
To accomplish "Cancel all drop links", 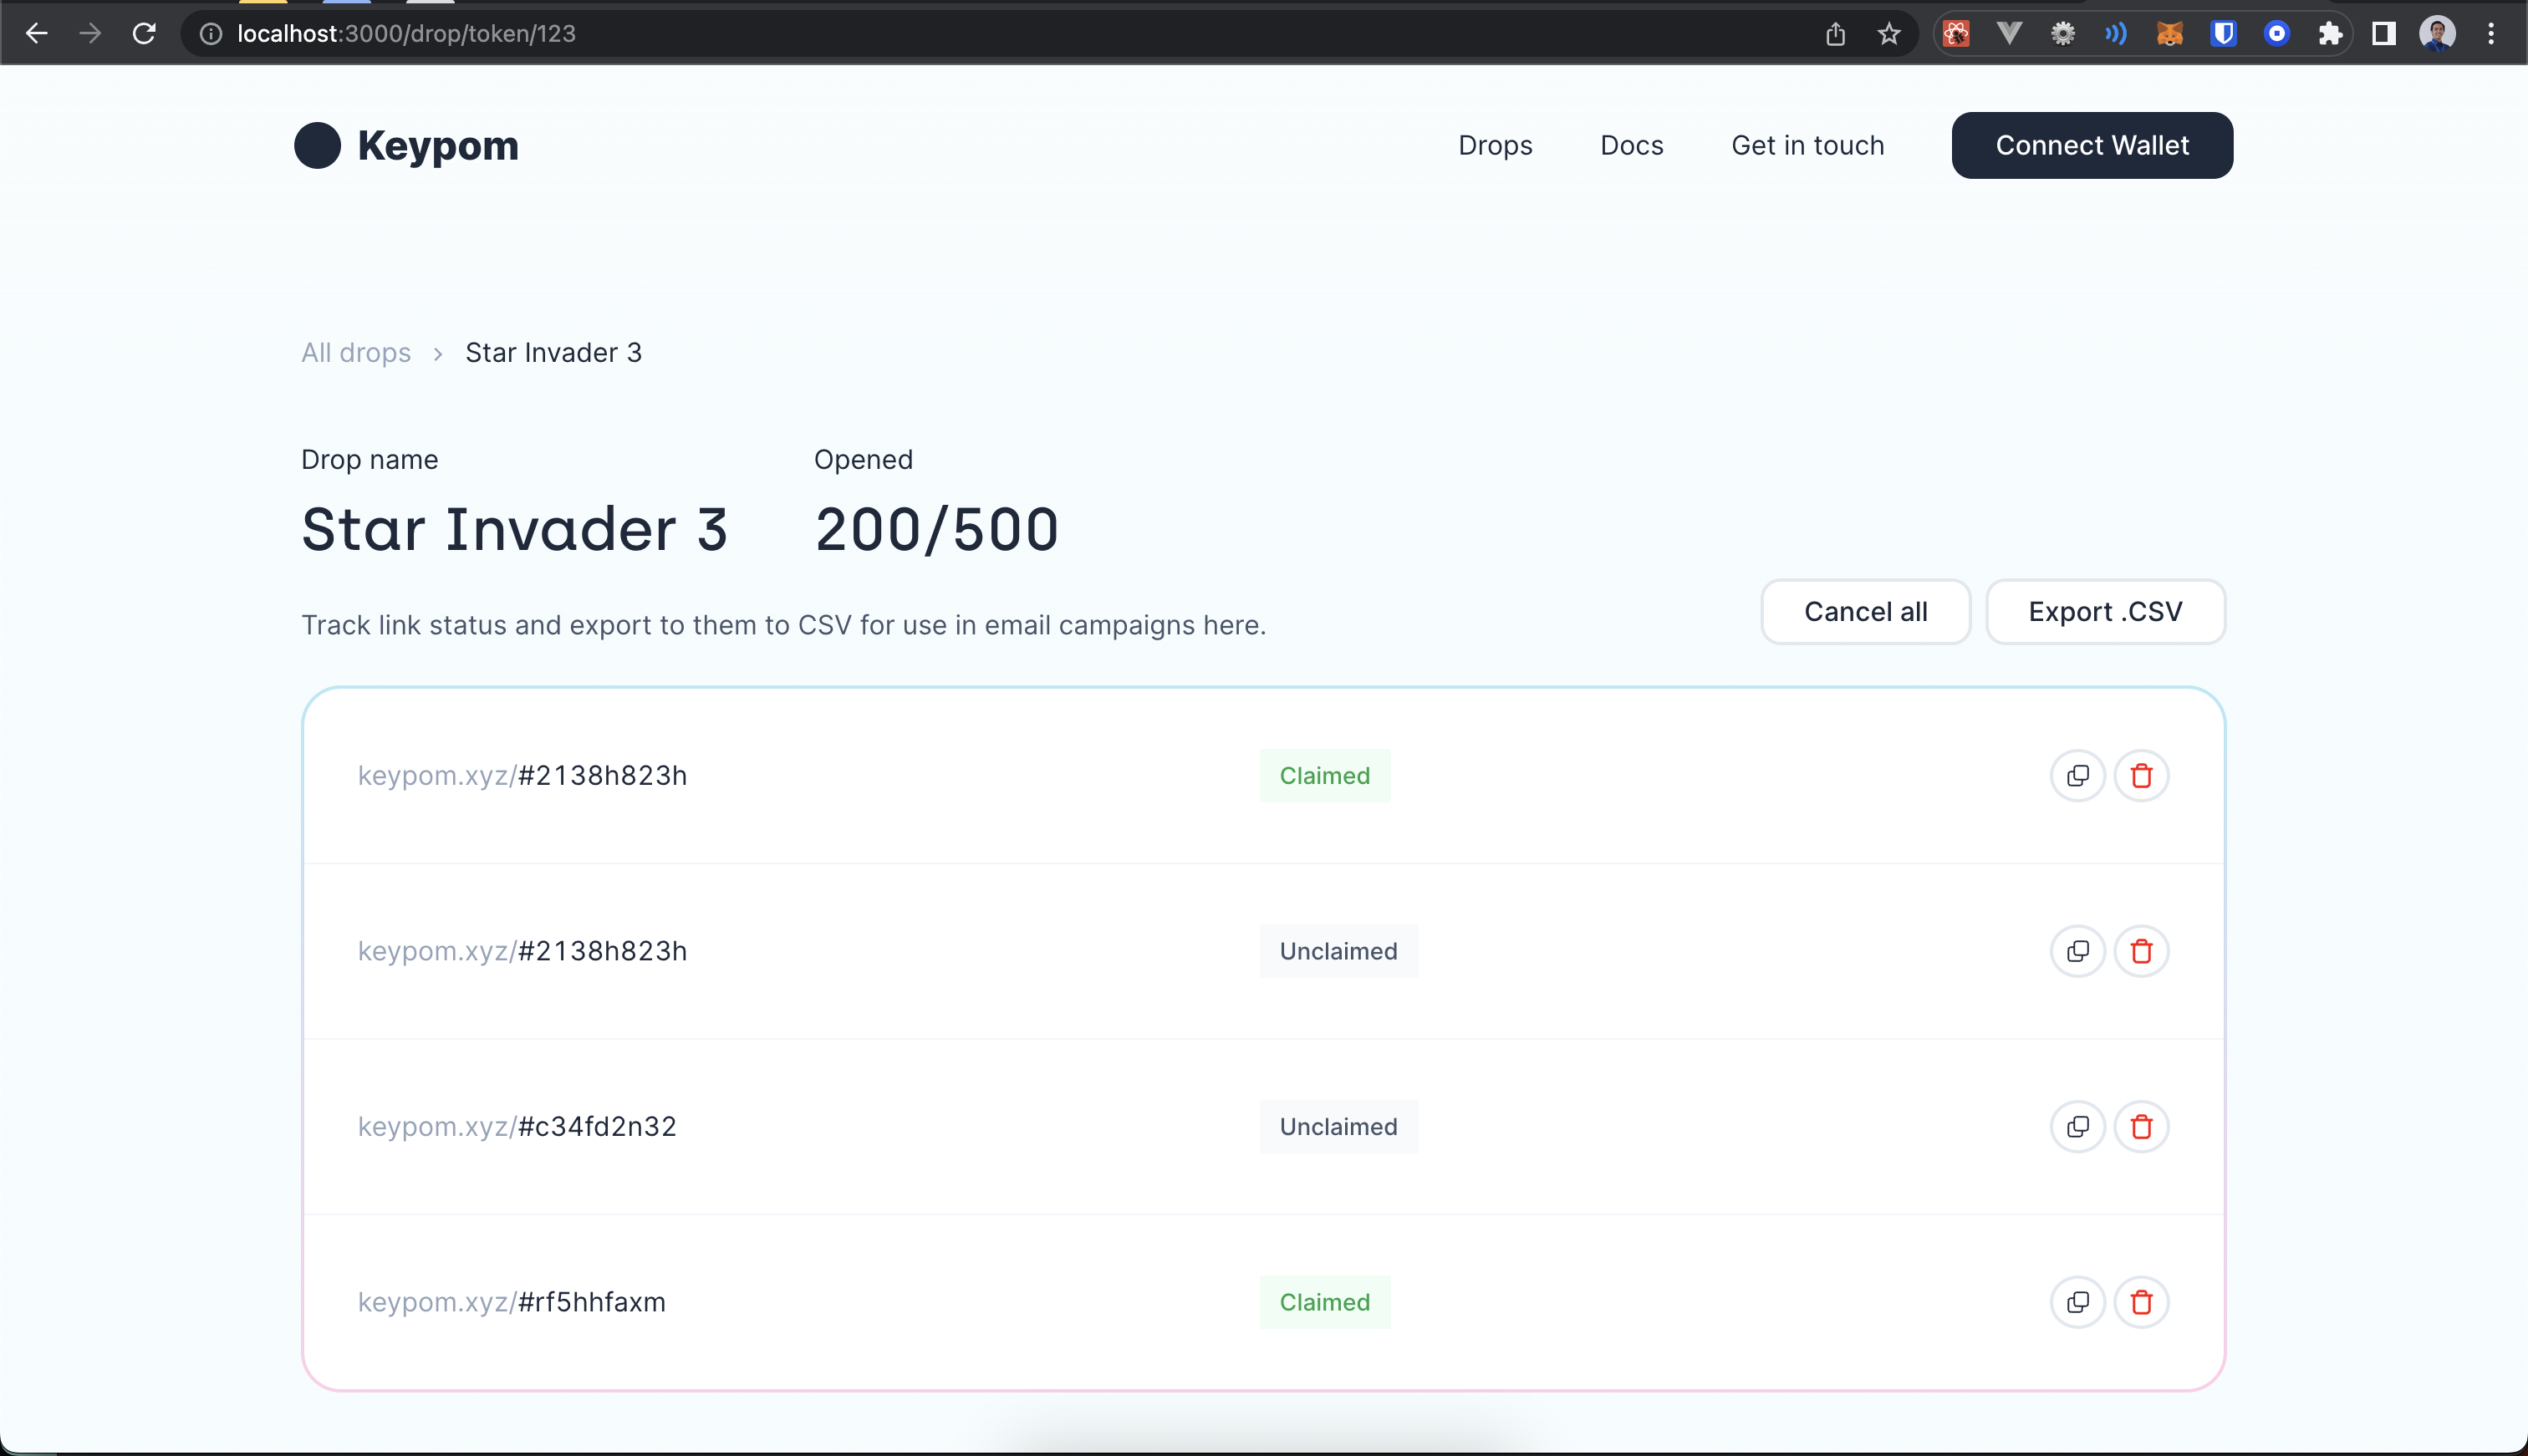I will coord(1865,611).
